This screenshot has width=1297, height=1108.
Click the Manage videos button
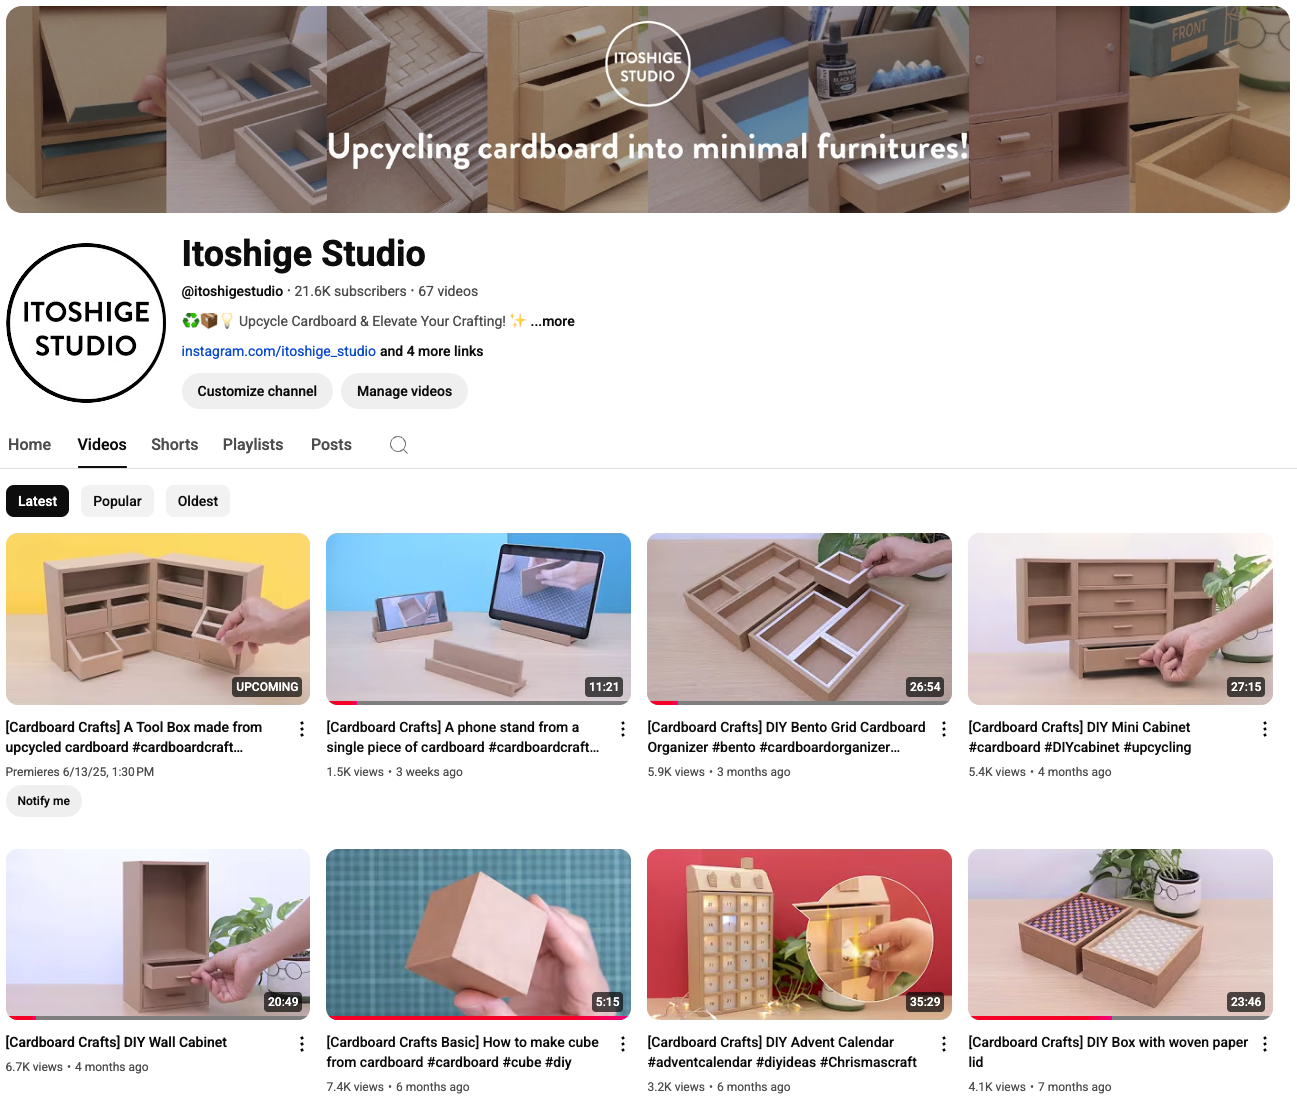(x=405, y=391)
